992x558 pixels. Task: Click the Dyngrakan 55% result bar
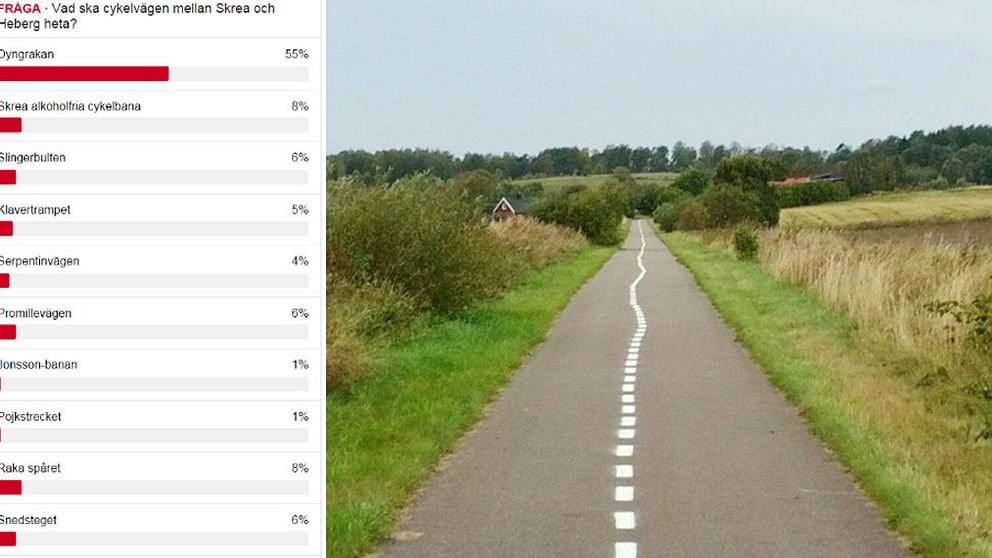154,73
